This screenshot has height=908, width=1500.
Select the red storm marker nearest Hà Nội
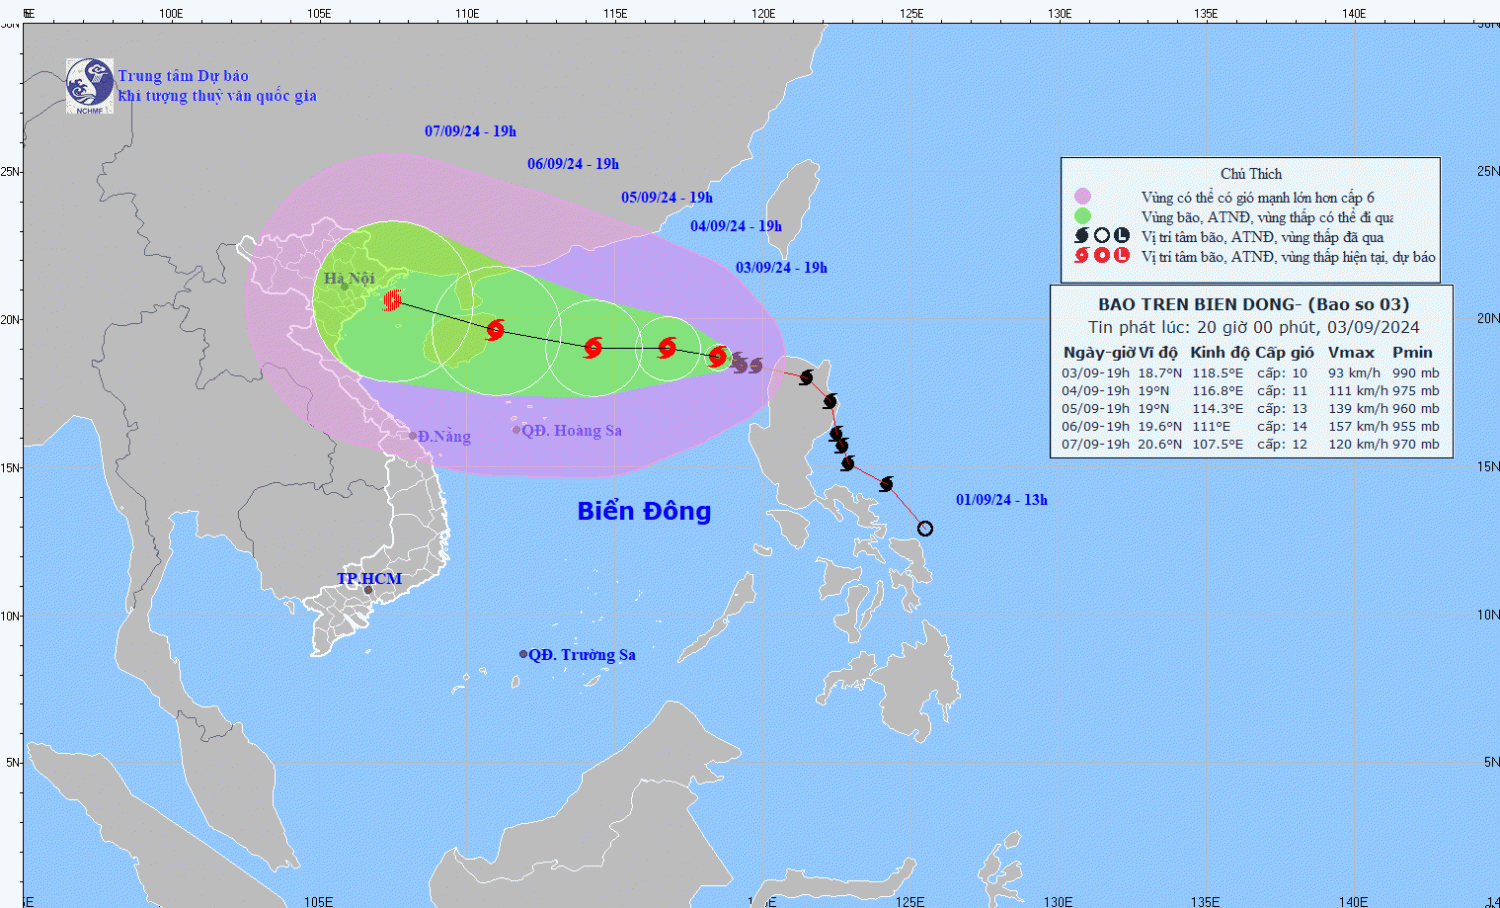pos(392,299)
